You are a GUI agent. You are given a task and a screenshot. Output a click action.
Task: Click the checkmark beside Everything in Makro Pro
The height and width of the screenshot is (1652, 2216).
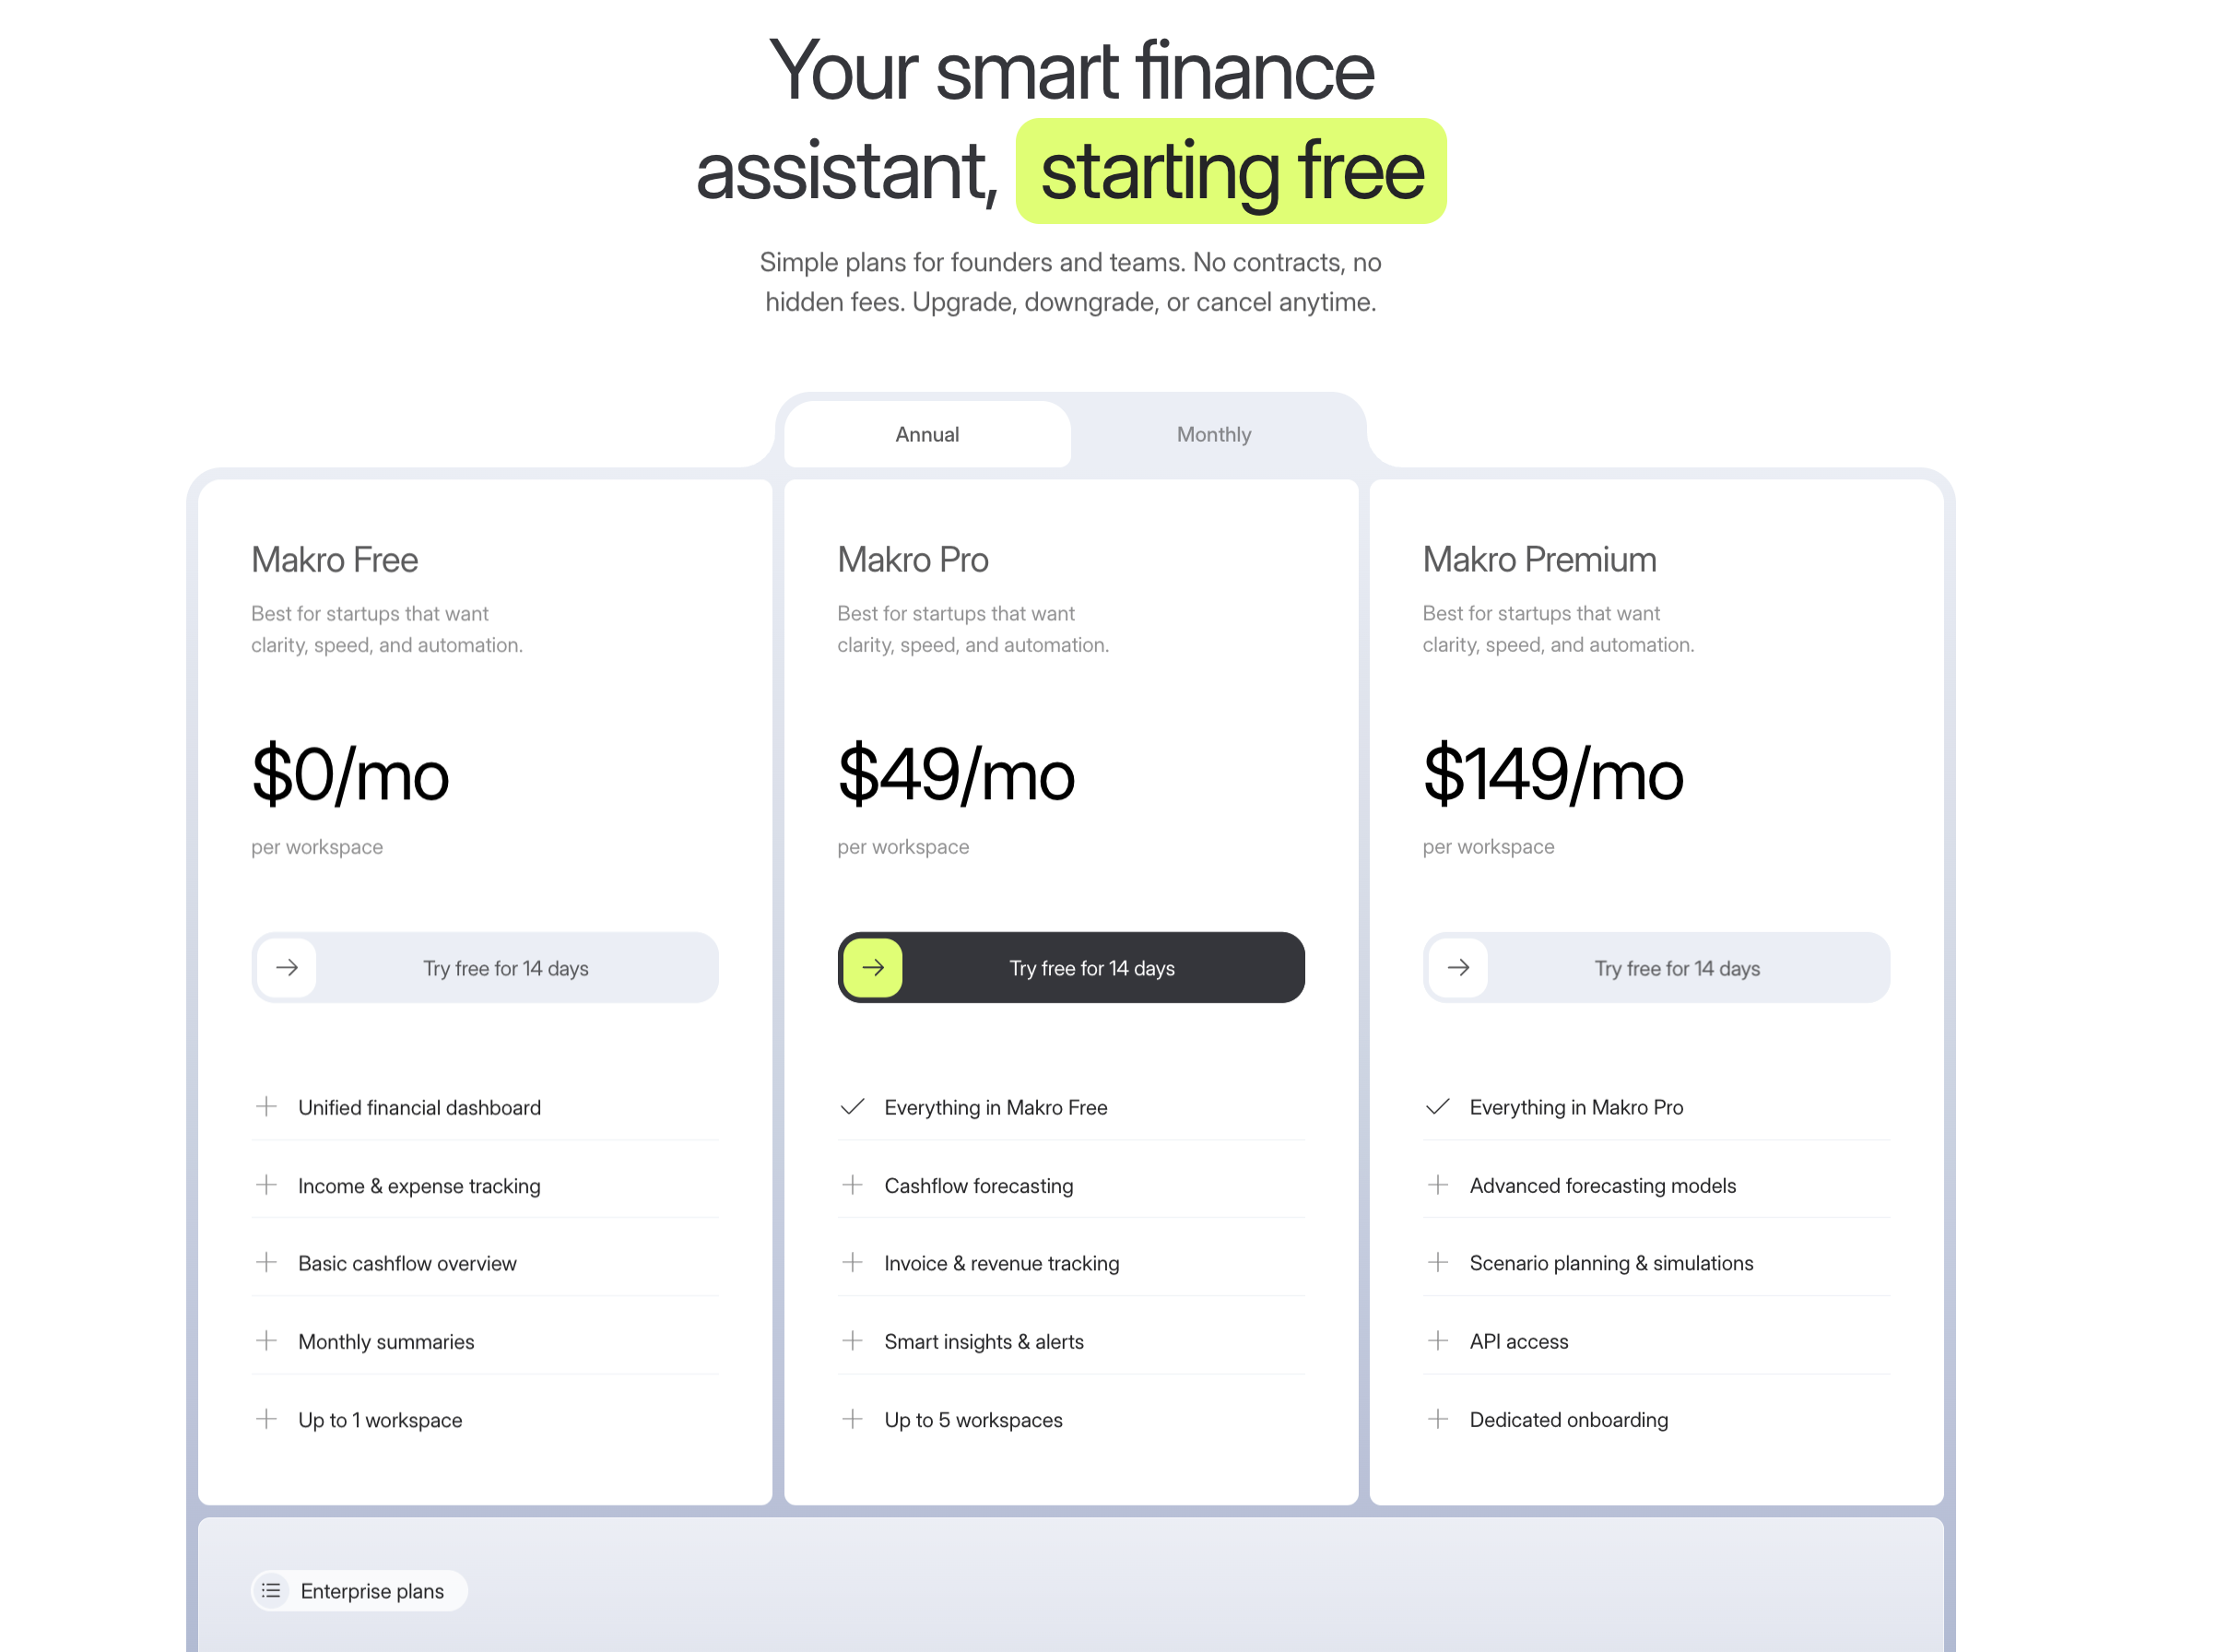[1437, 1106]
